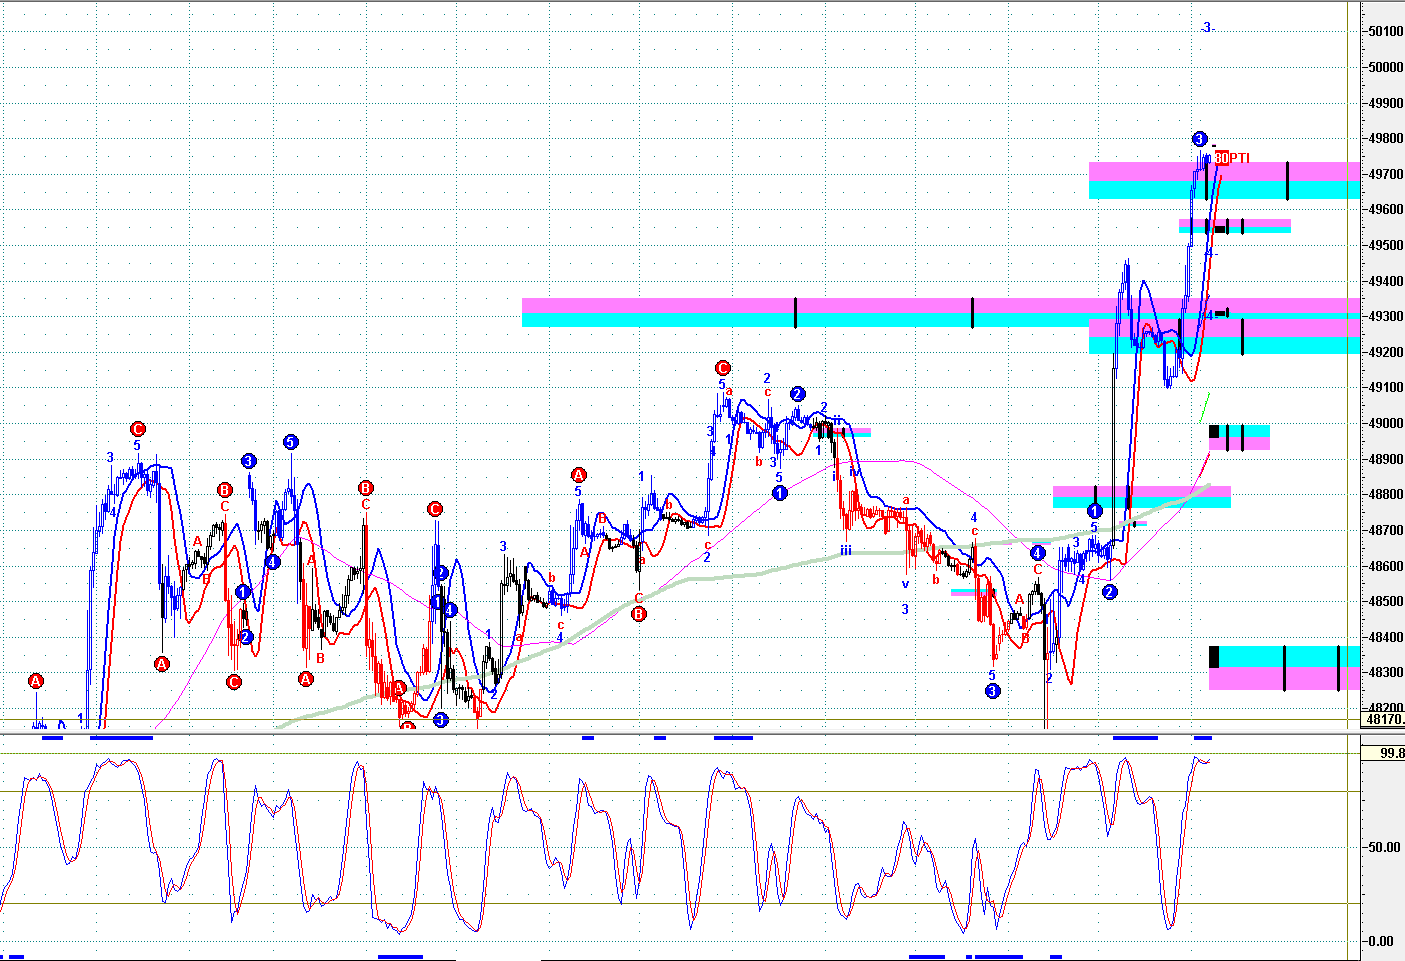This screenshot has height=961, width=1405.
Task: Select the red circled A at far left
Action: pos(36,681)
